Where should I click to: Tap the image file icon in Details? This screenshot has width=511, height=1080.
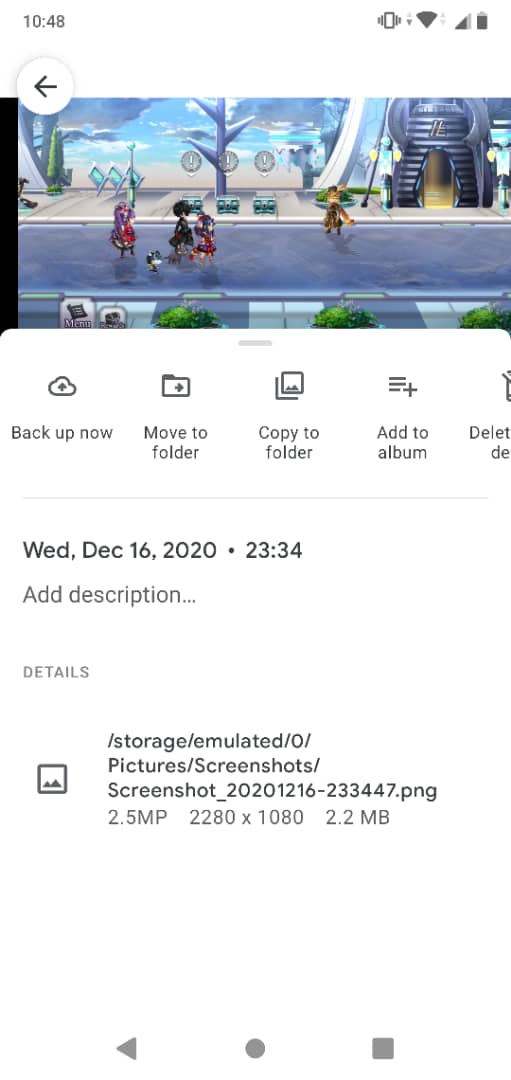click(x=52, y=779)
